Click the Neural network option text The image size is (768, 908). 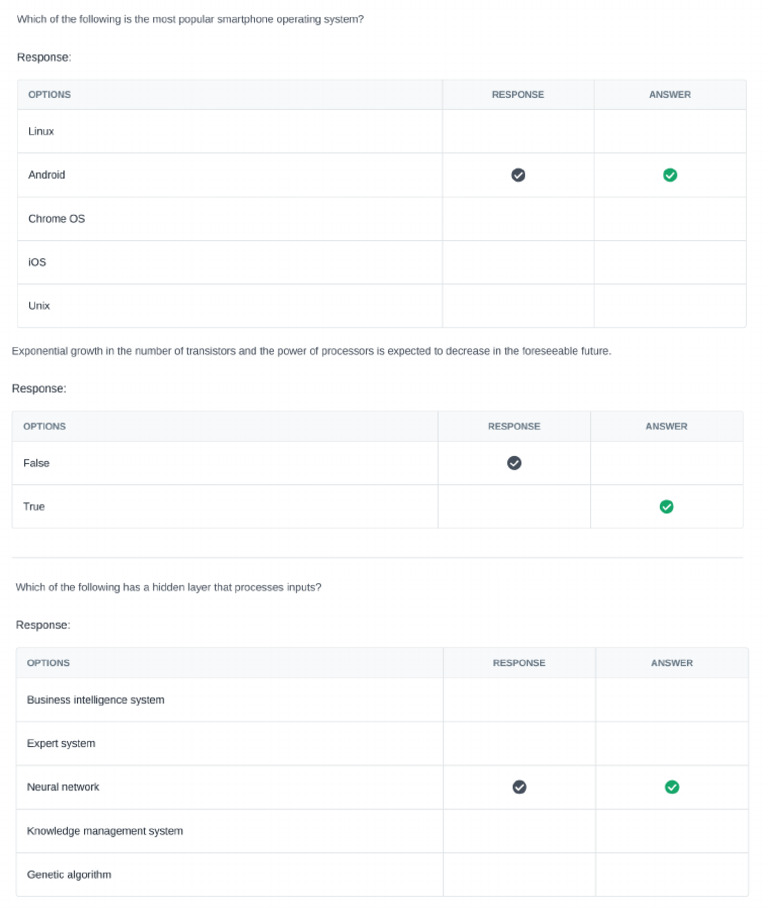click(x=63, y=787)
